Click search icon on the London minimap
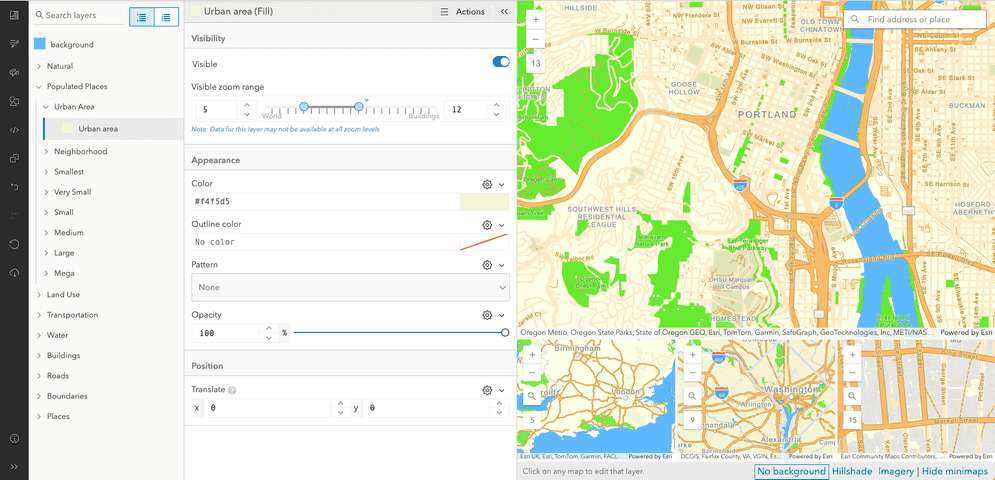 pyautogui.click(x=532, y=396)
